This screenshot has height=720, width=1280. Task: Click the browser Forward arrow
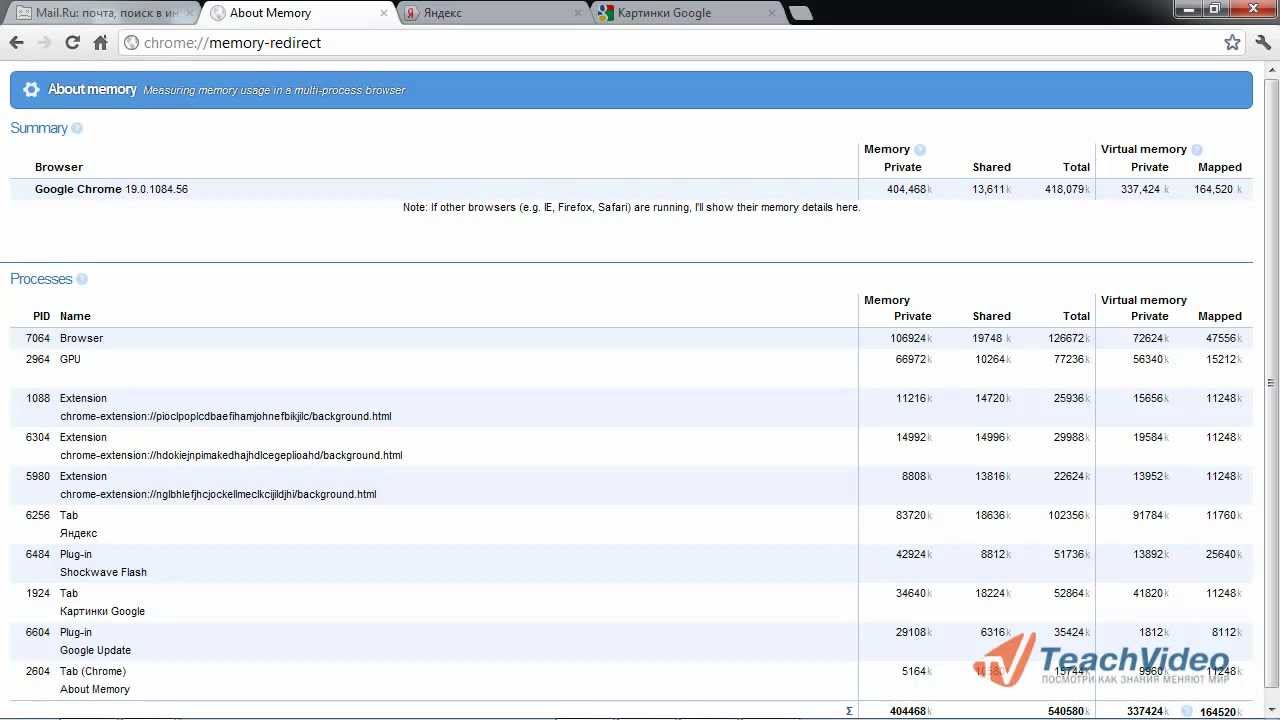[x=44, y=43]
